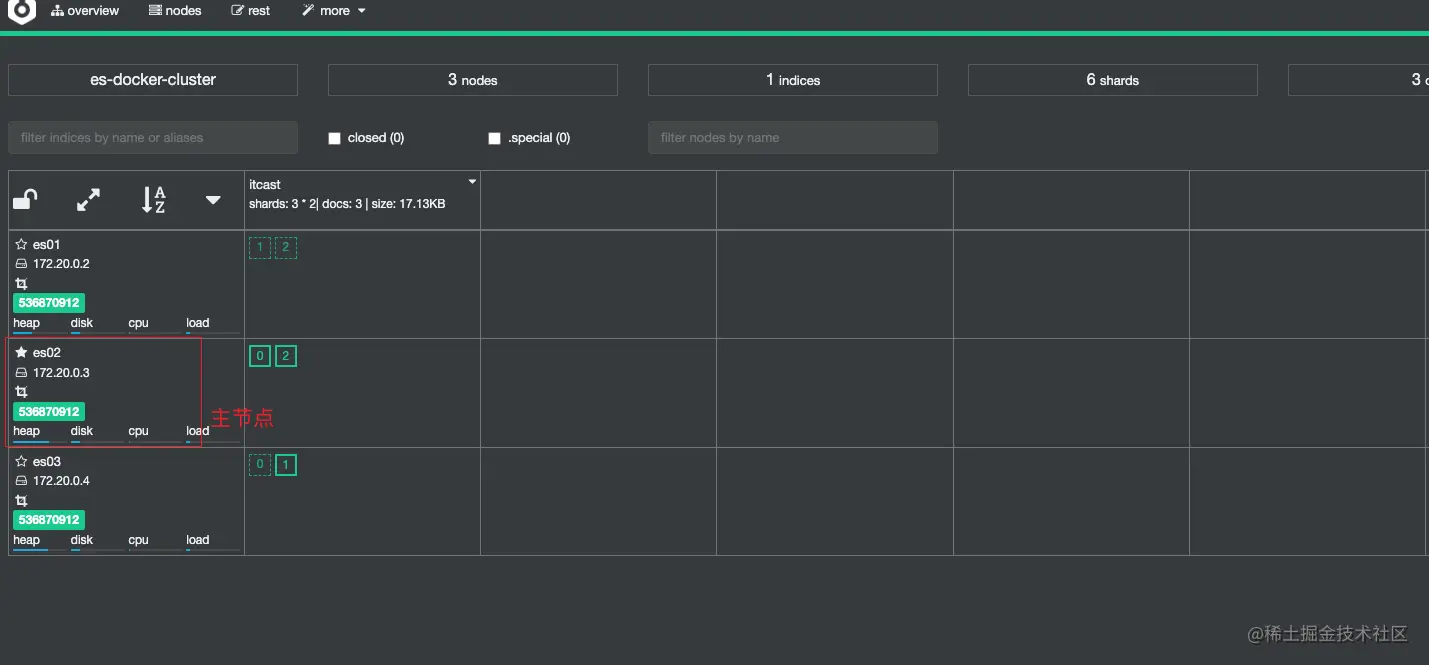Open the nodes tab
The width and height of the screenshot is (1429, 665).
pyautogui.click(x=175, y=11)
